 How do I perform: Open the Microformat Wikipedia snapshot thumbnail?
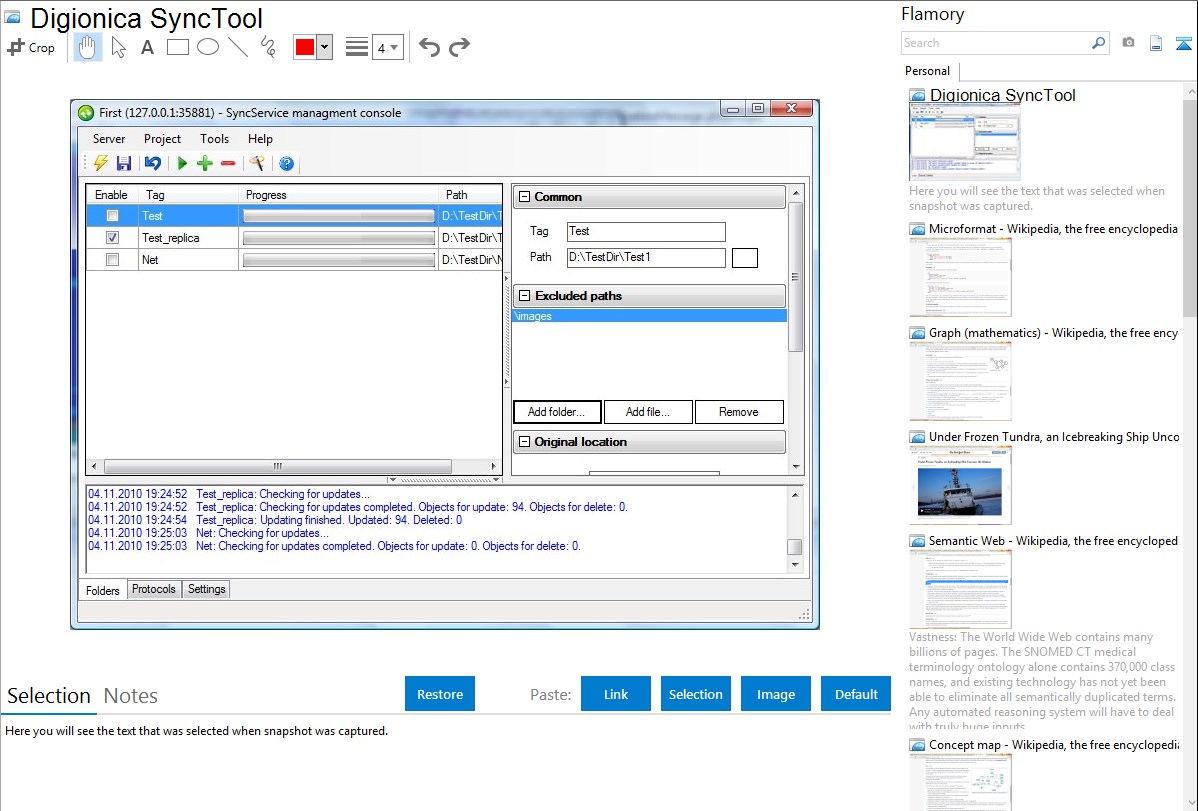click(x=960, y=277)
